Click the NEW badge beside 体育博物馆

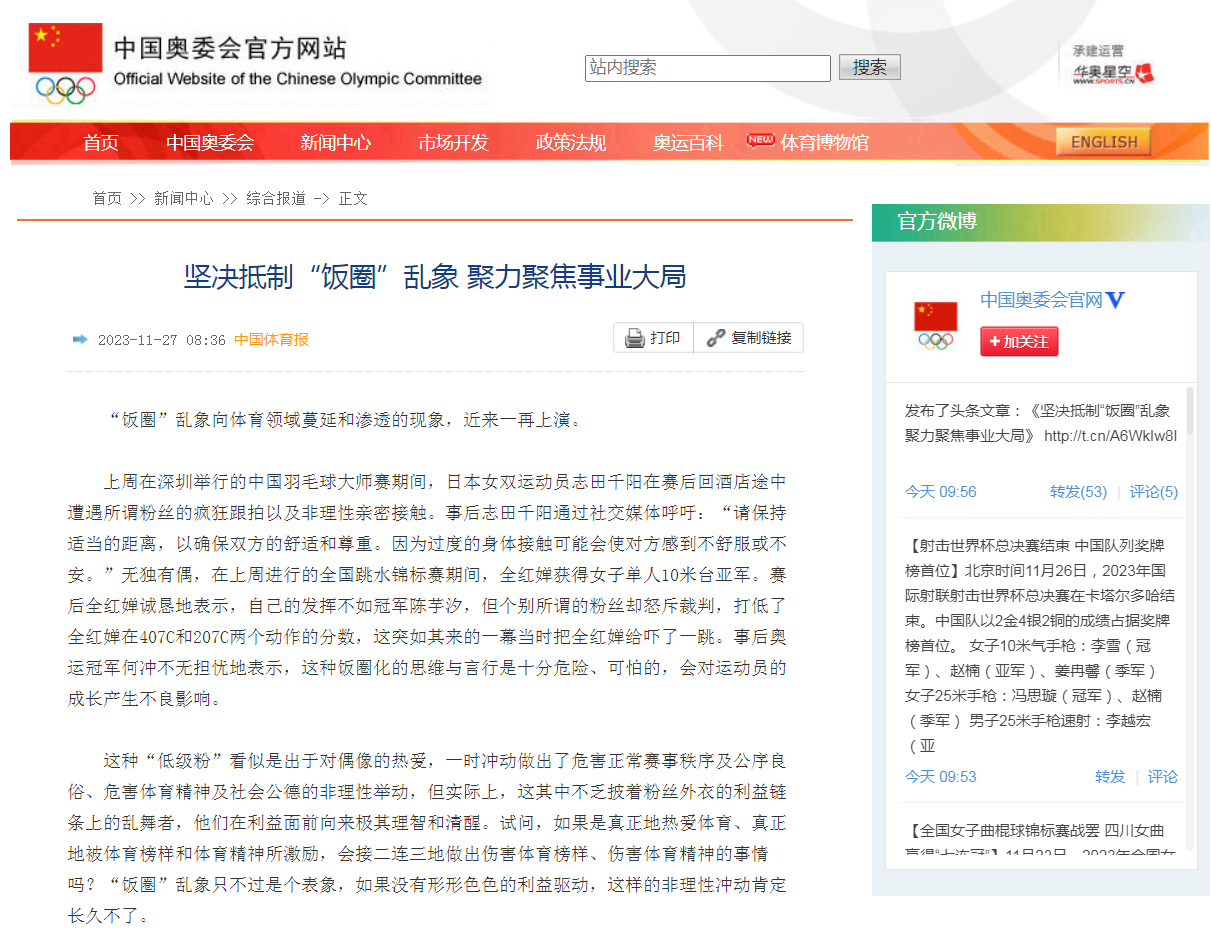pos(760,140)
